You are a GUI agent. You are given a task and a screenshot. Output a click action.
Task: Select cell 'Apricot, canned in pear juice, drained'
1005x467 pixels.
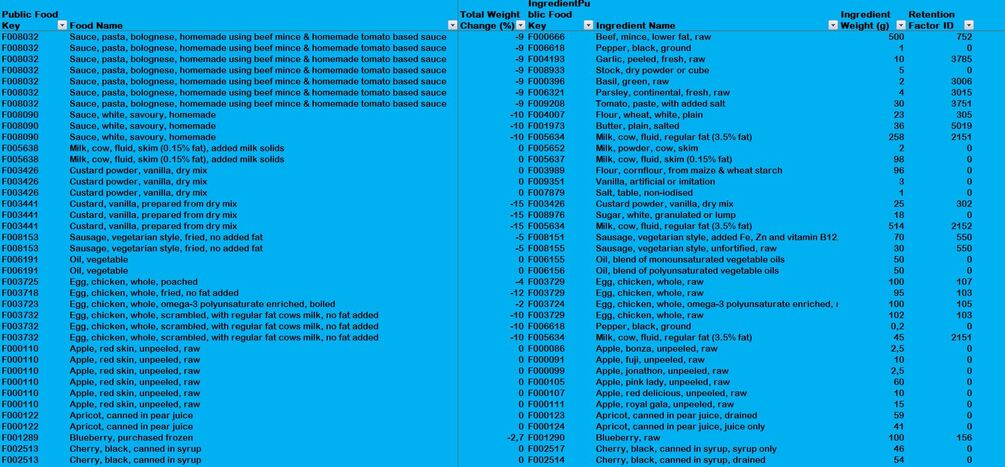point(677,415)
